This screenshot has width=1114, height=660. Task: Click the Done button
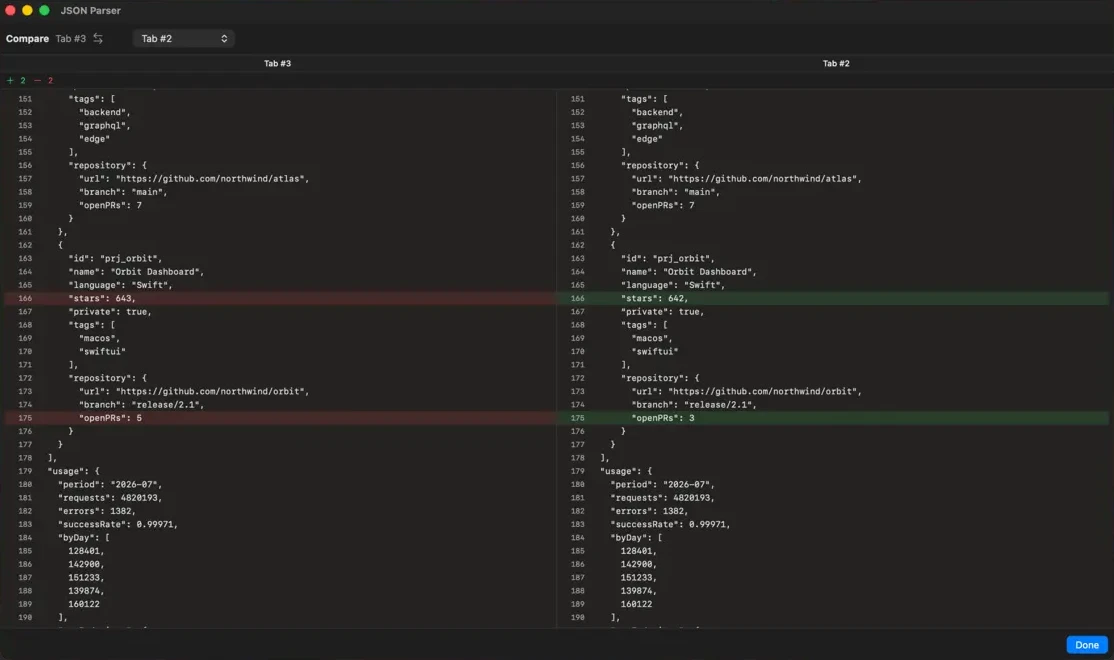click(1086, 644)
